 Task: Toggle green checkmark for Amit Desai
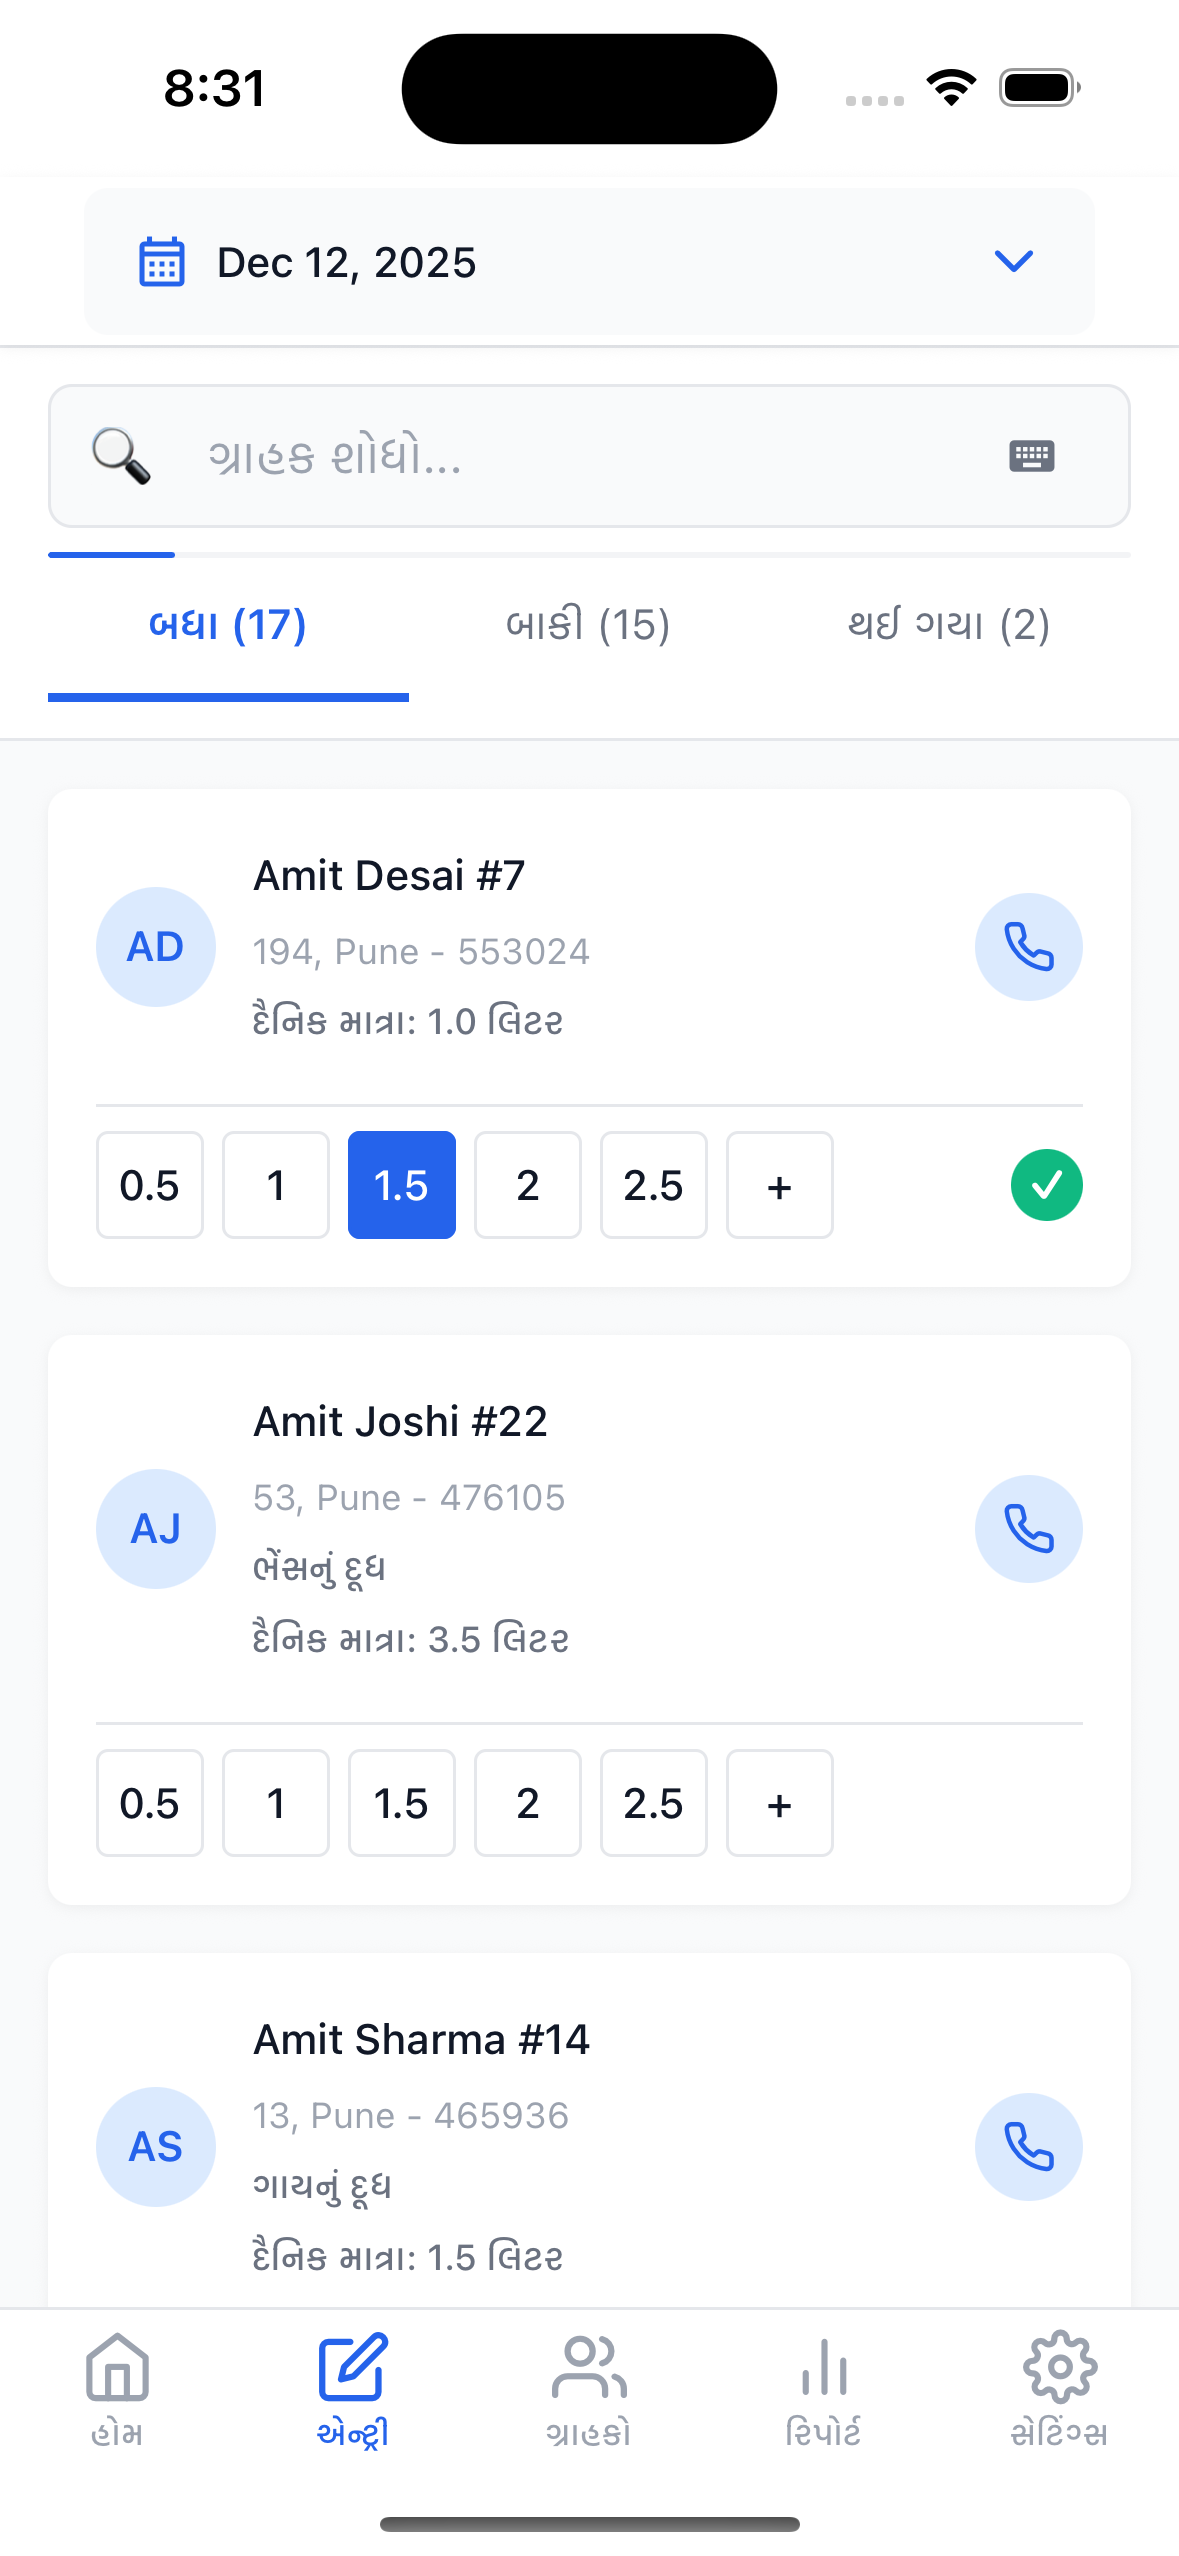1046,1185
